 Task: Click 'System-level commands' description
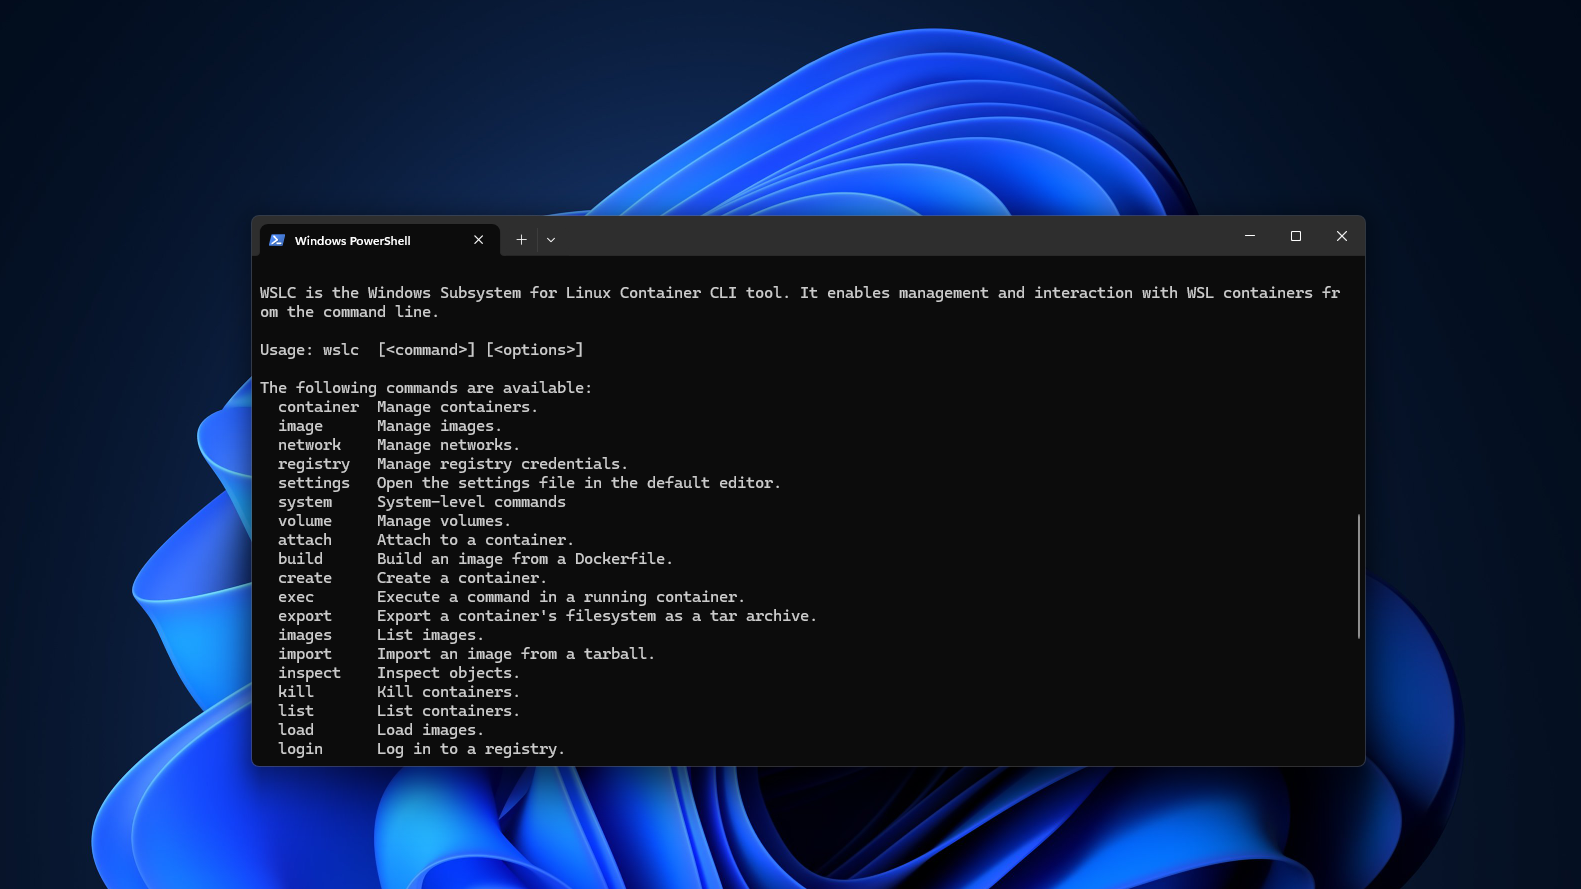coord(471,502)
